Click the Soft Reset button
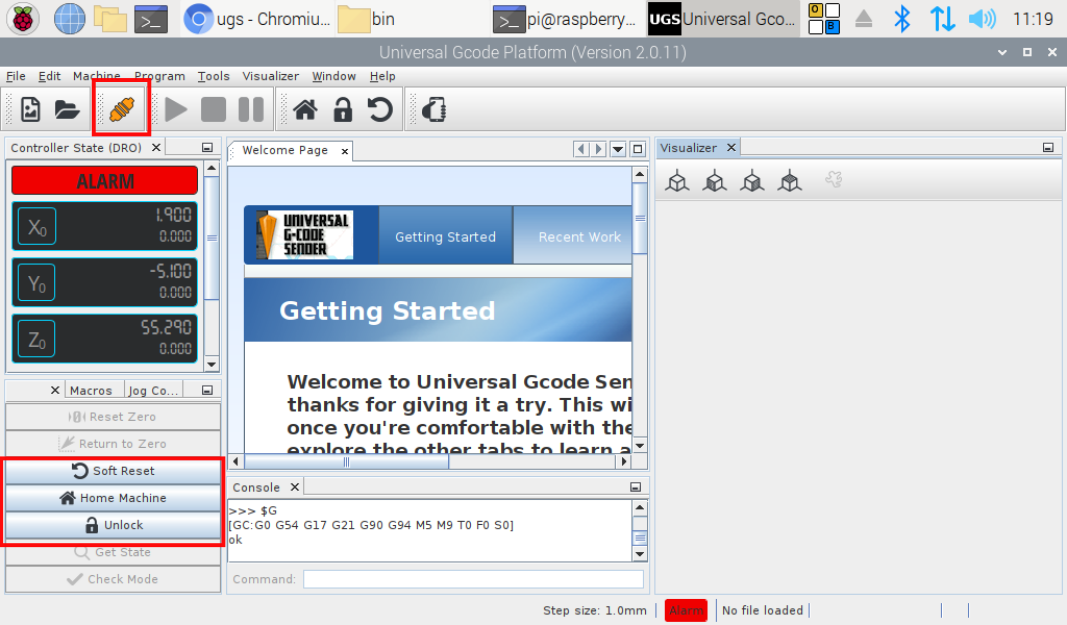The image size is (1067, 625). pos(113,470)
